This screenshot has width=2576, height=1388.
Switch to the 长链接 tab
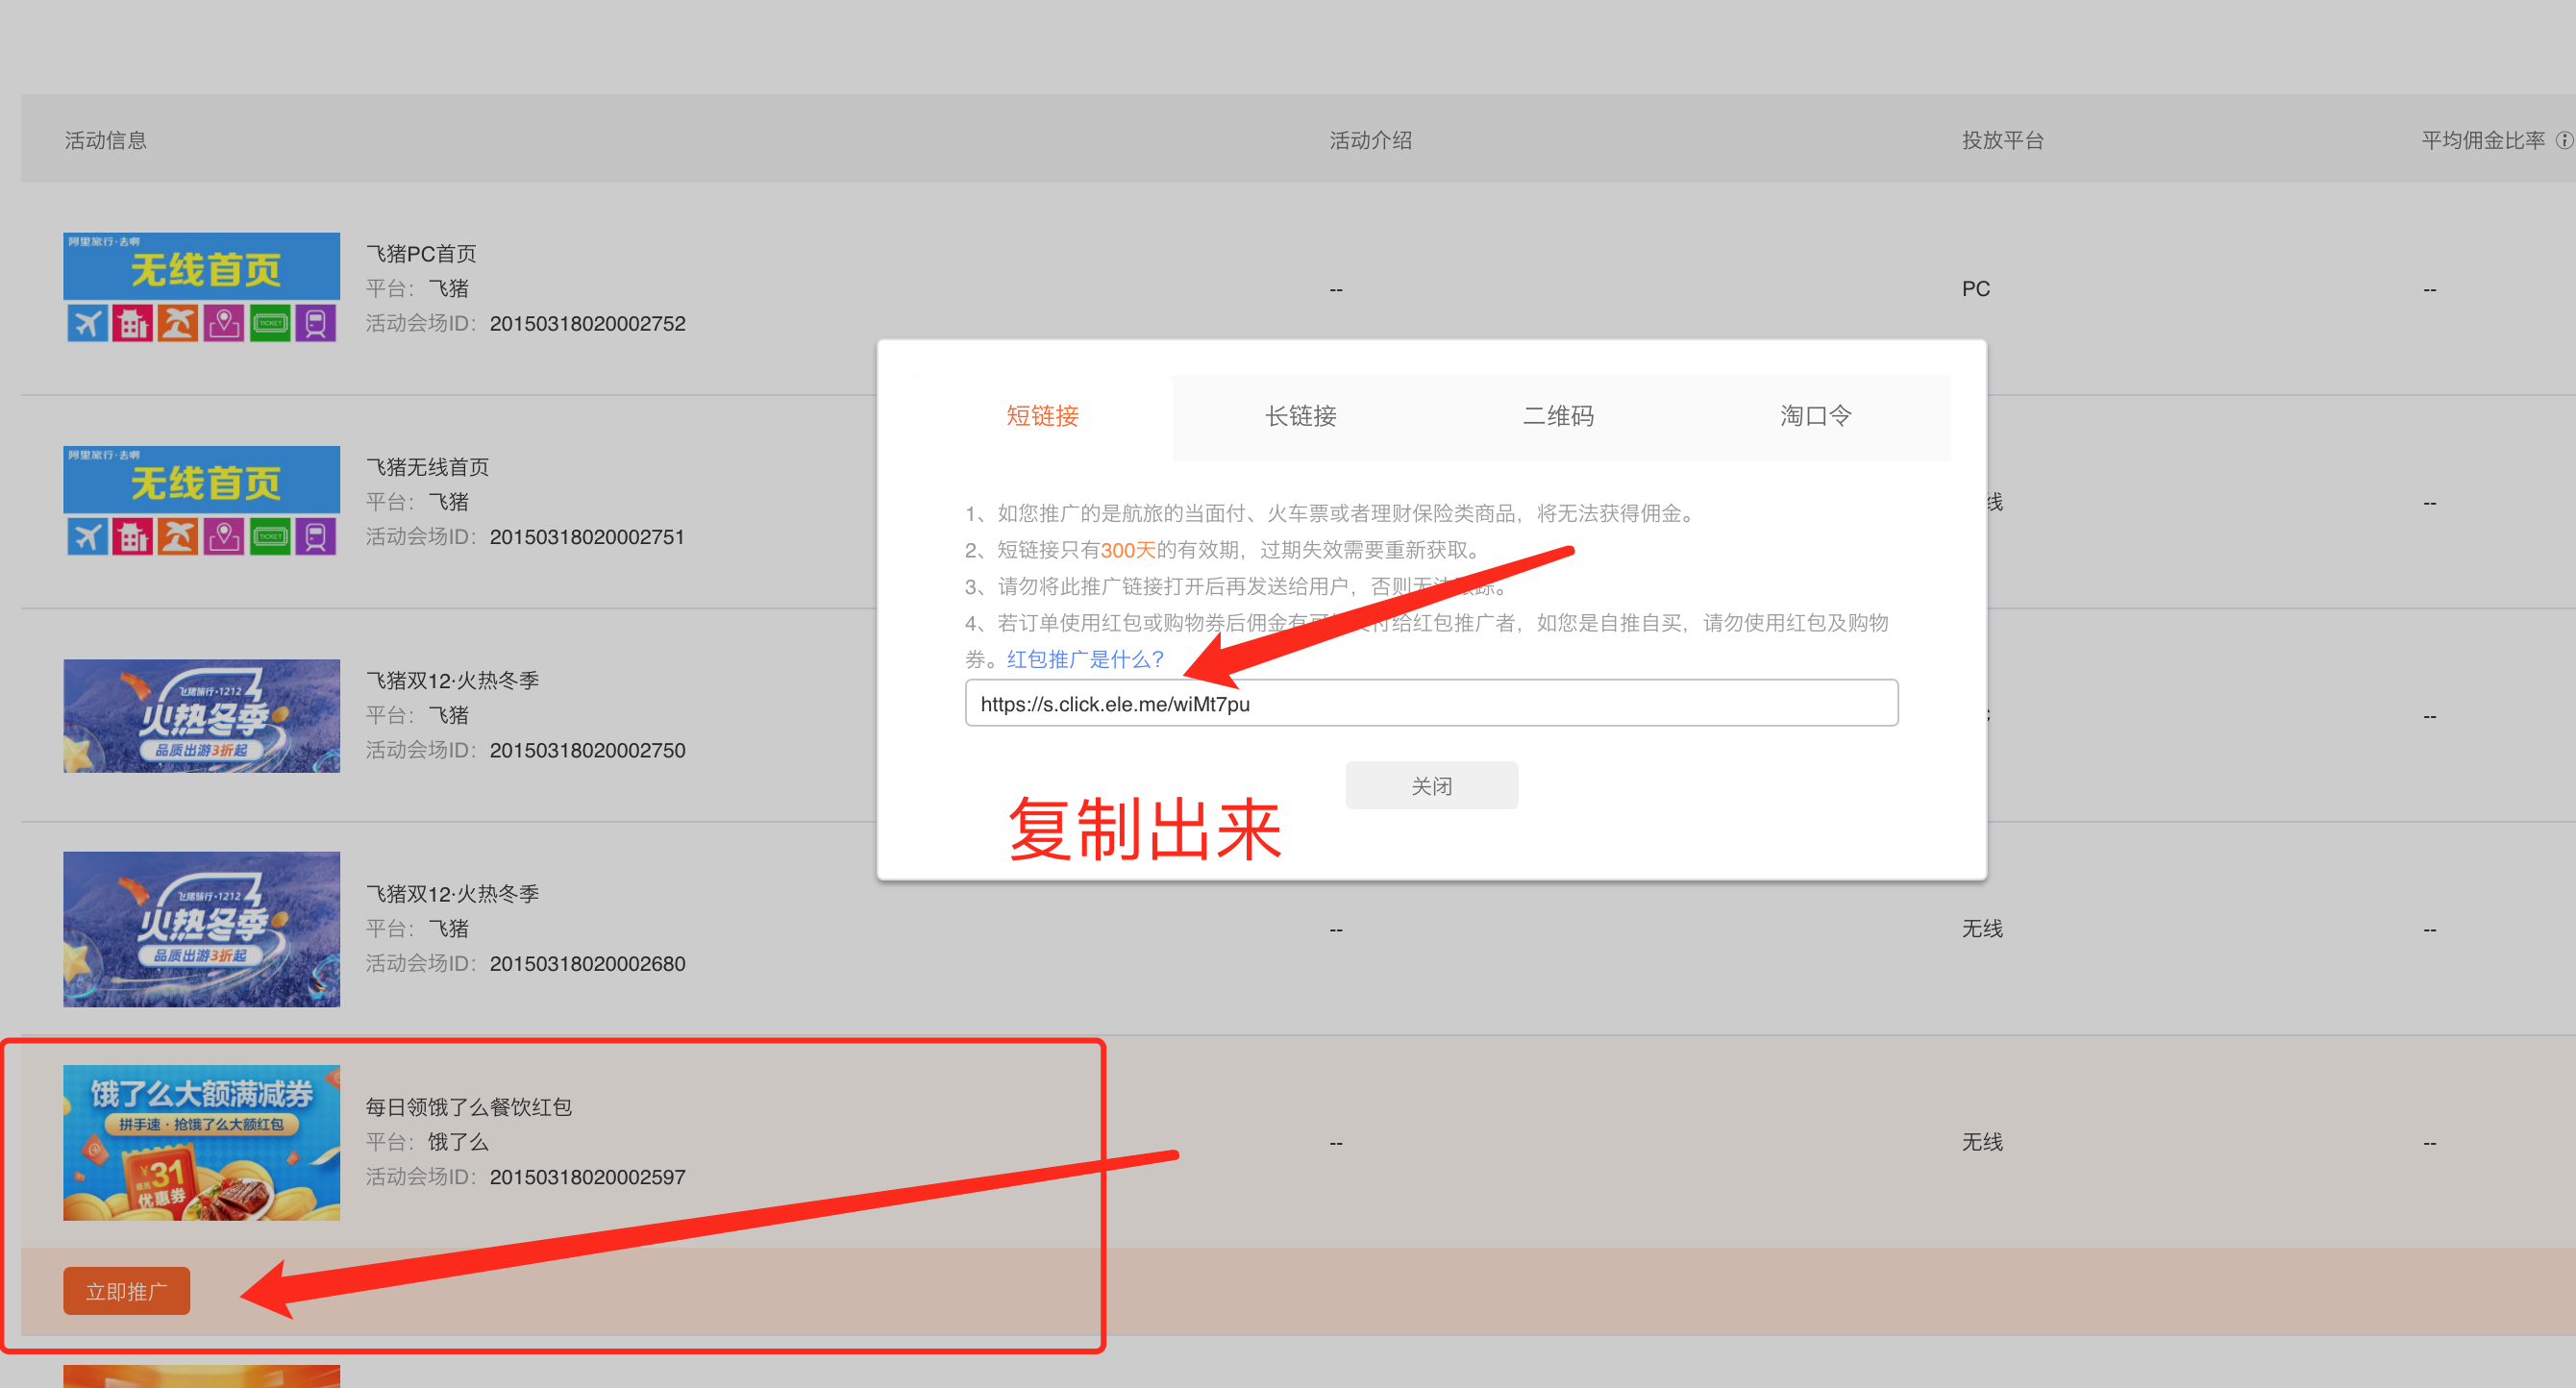coord(1300,416)
